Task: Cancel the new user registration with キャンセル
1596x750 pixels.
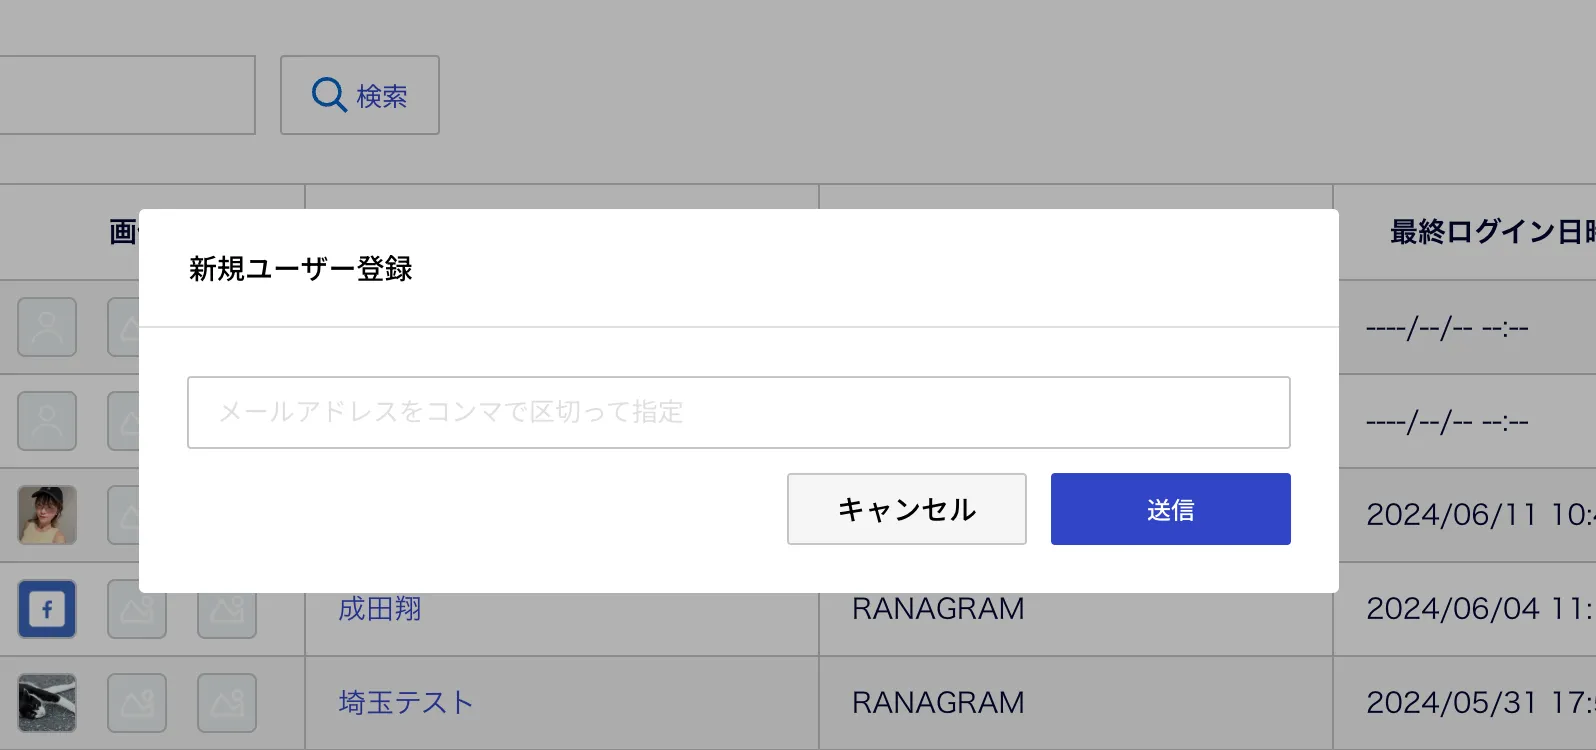Action: coord(907,509)
